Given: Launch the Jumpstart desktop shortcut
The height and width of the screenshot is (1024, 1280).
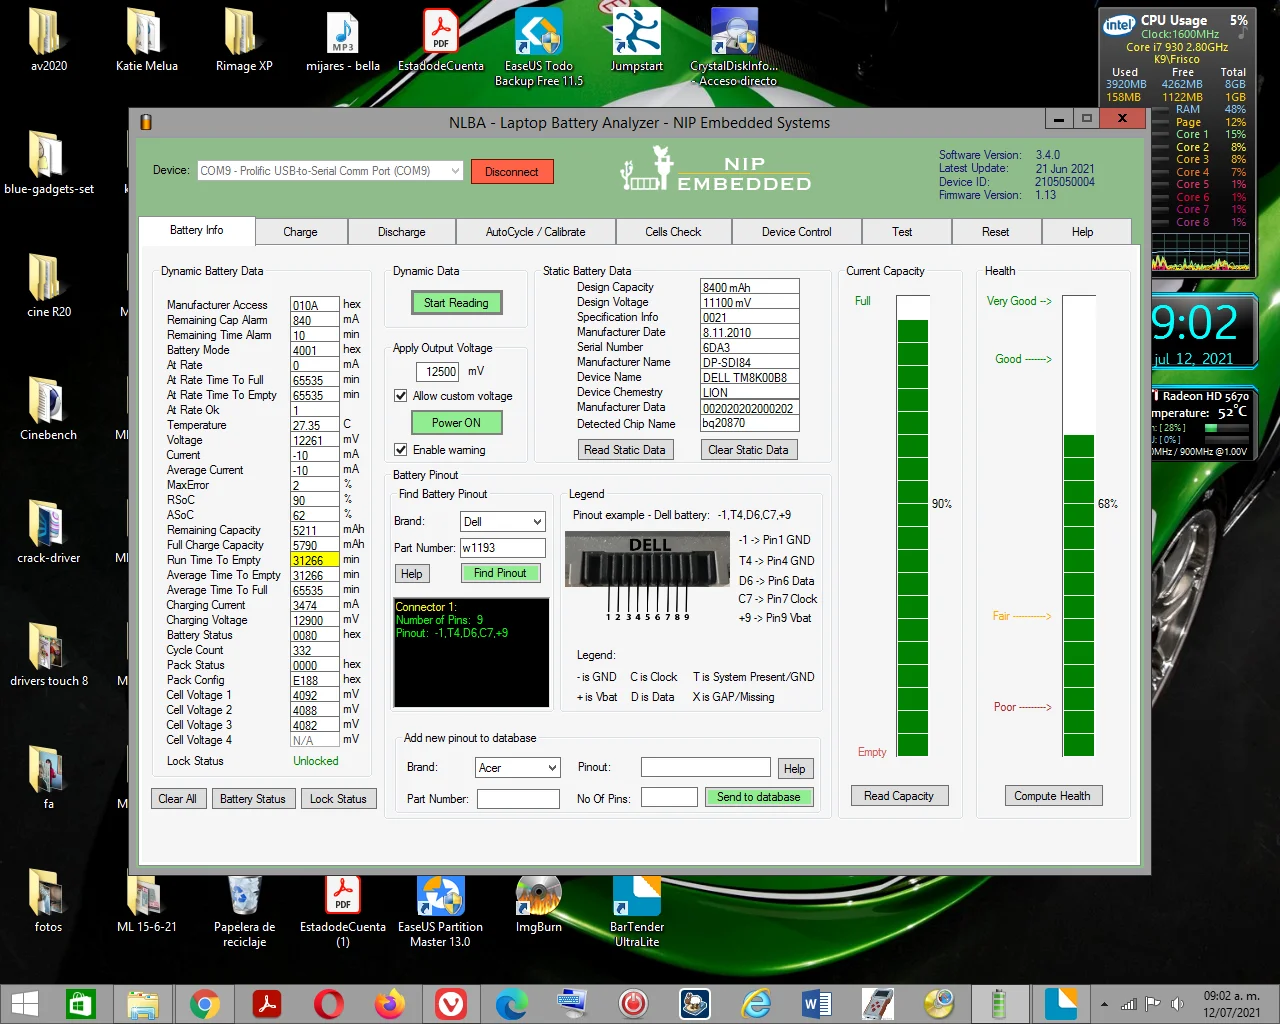Looking at the screenshot, I should pyautogui.click(x=637, y=40).
